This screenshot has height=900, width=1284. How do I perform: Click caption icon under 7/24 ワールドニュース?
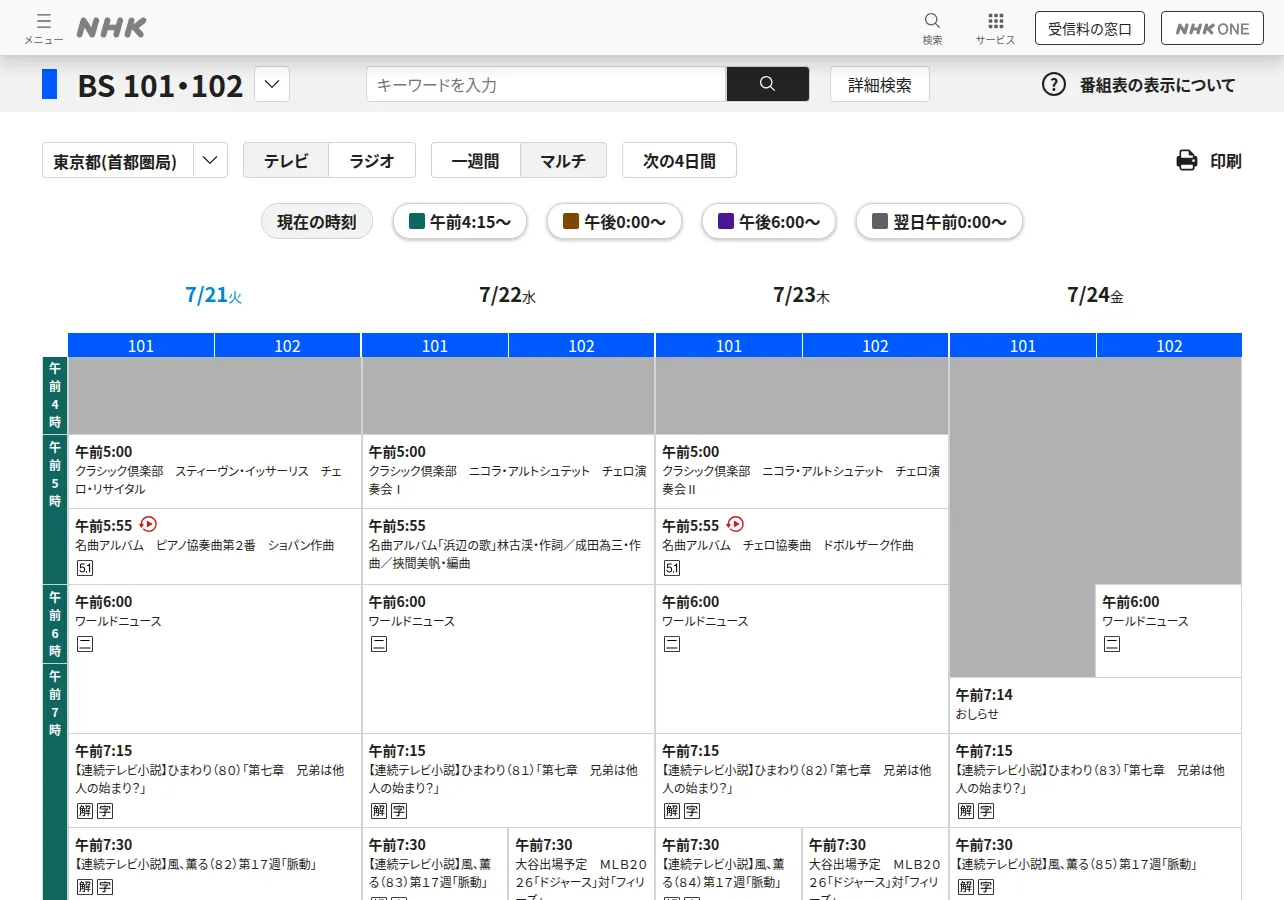(1112, 644)
